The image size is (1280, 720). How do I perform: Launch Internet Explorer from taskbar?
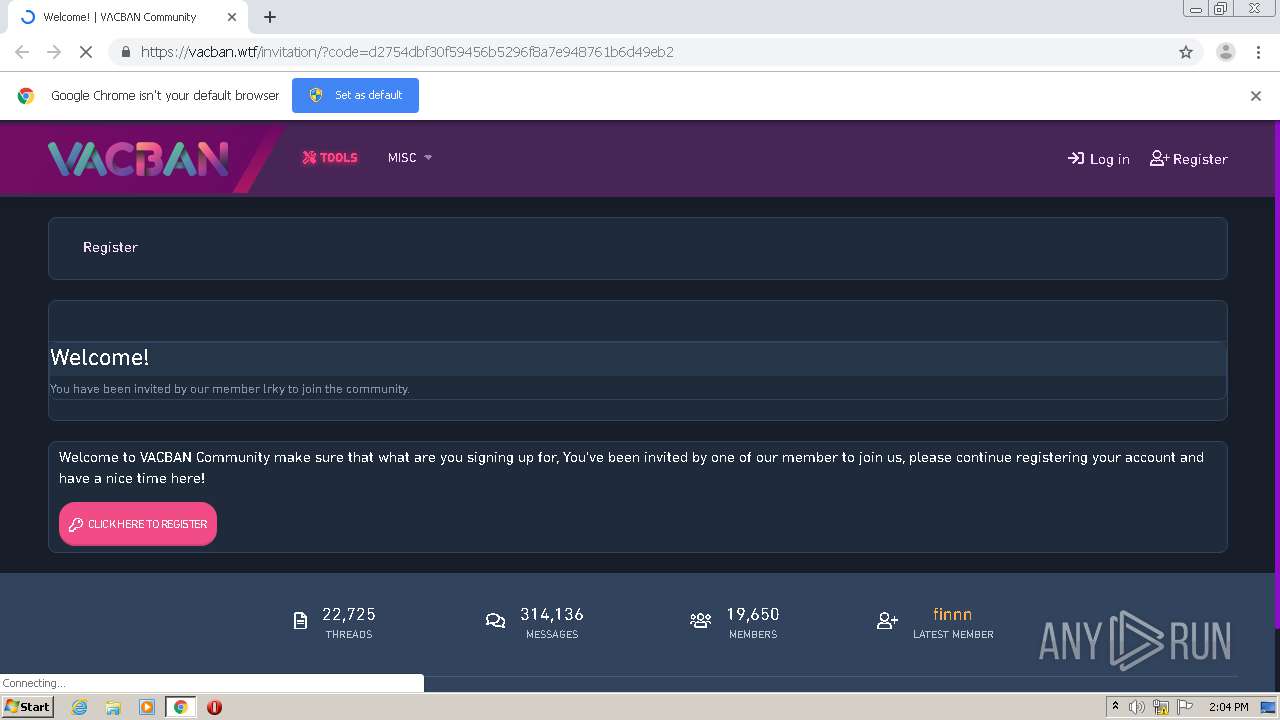(79, 707)
